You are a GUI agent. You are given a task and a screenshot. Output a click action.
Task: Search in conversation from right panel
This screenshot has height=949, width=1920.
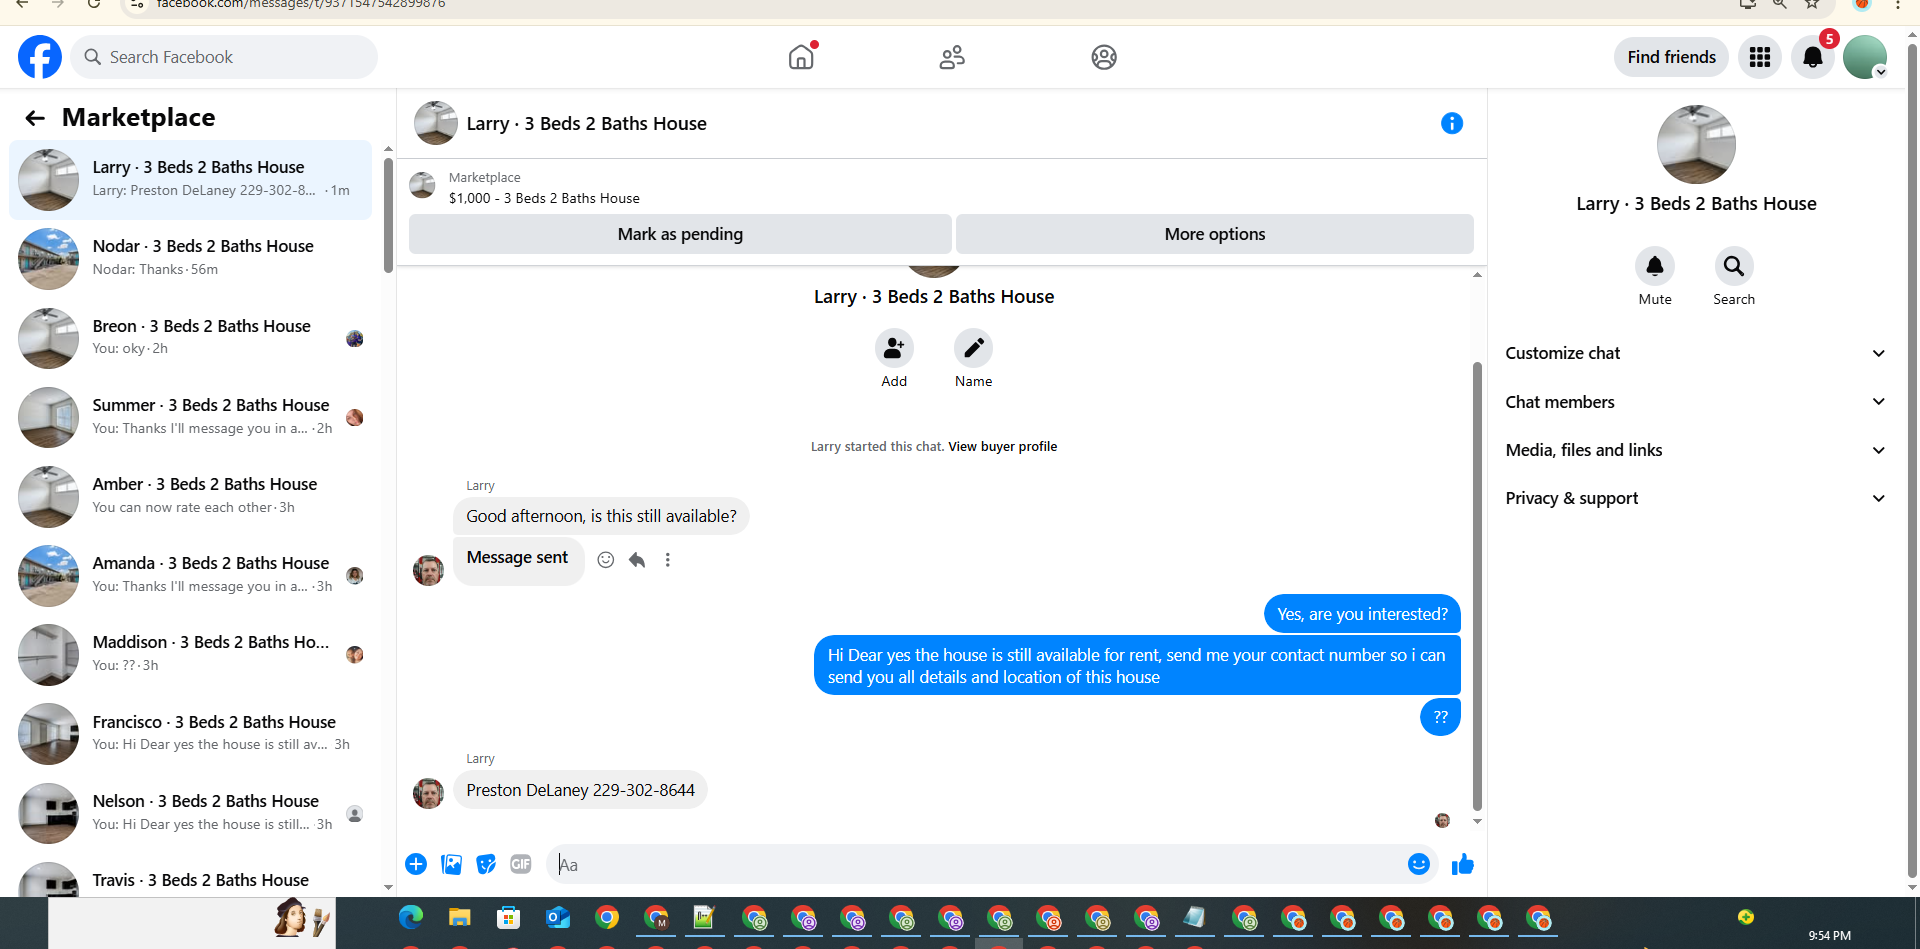(1734, 266)
